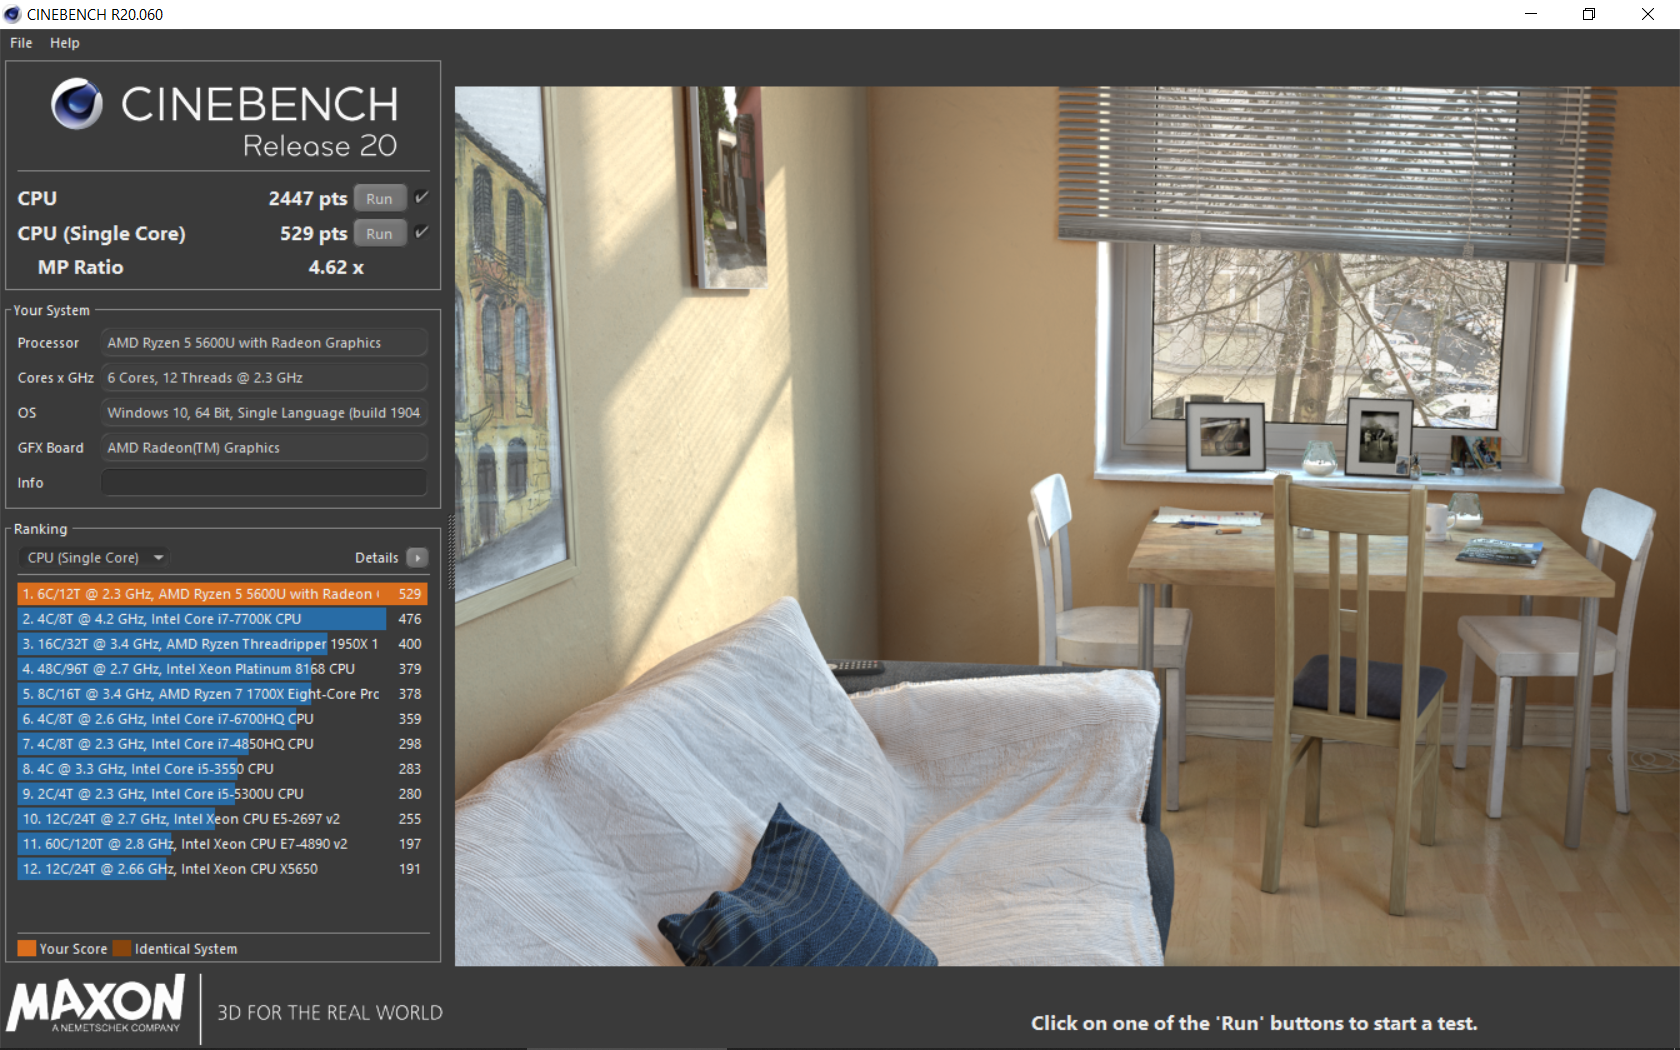Select ranking row 8 Intel Core i5-3550
1680x1050 pixels.
[x=222, y=769]
